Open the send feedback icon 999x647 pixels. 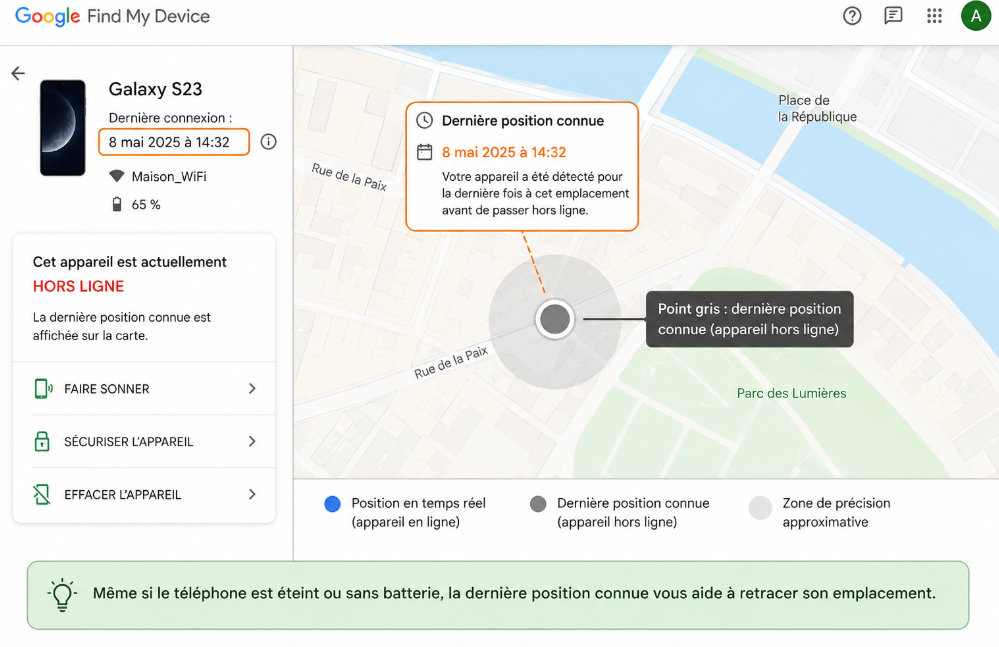point(893,16)
